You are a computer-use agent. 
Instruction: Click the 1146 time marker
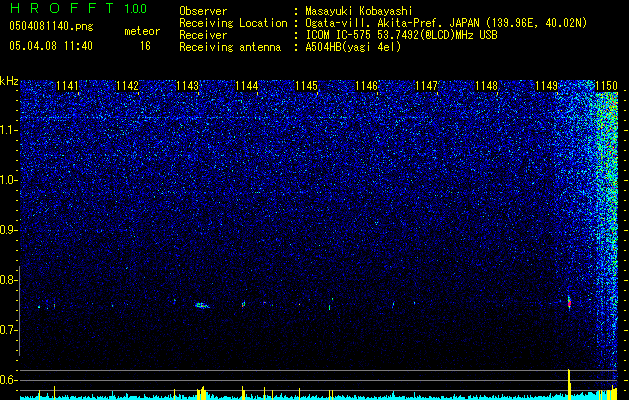tap(367, 86)
